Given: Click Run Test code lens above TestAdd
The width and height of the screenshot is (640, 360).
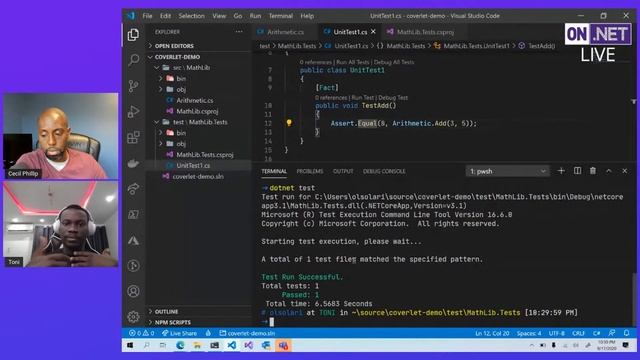Looking at the screenshot, I should coord(362,98).
